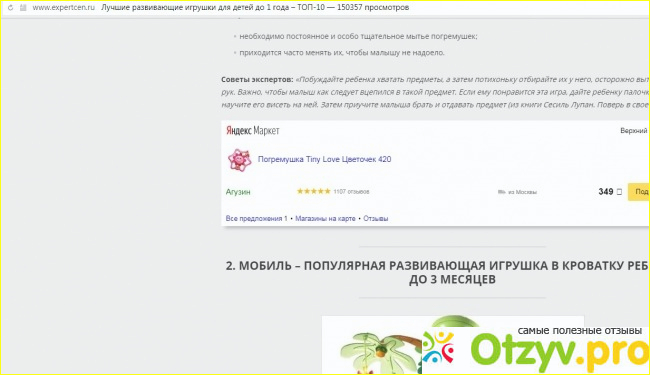Open the Отзывы link in Market widget
The image size is (650, 375).
tap(376, 218)
